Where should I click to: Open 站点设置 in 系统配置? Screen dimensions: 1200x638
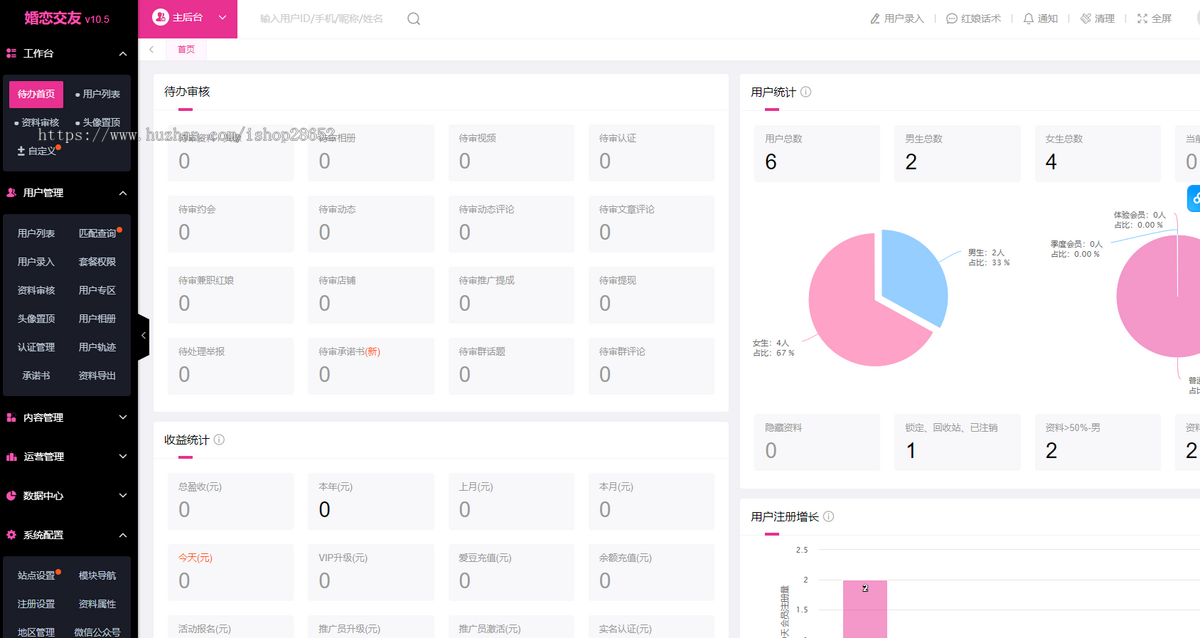point(36,576)
